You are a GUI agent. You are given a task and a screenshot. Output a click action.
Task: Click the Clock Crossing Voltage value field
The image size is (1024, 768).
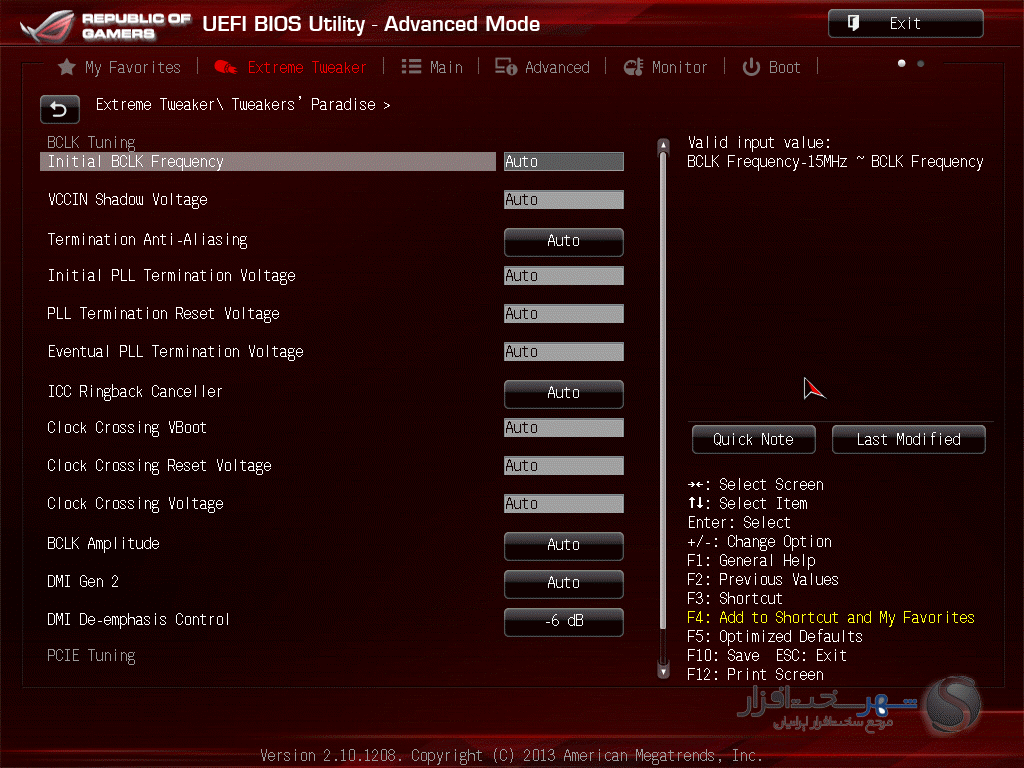(564, 504)
